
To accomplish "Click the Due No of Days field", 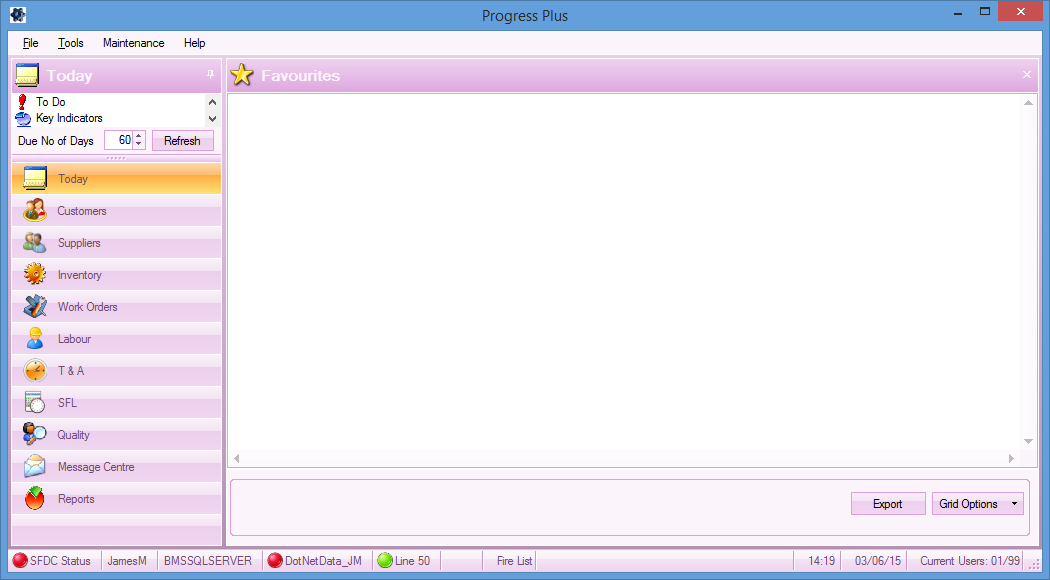I will pyautogui.click(x=118, y=141).
